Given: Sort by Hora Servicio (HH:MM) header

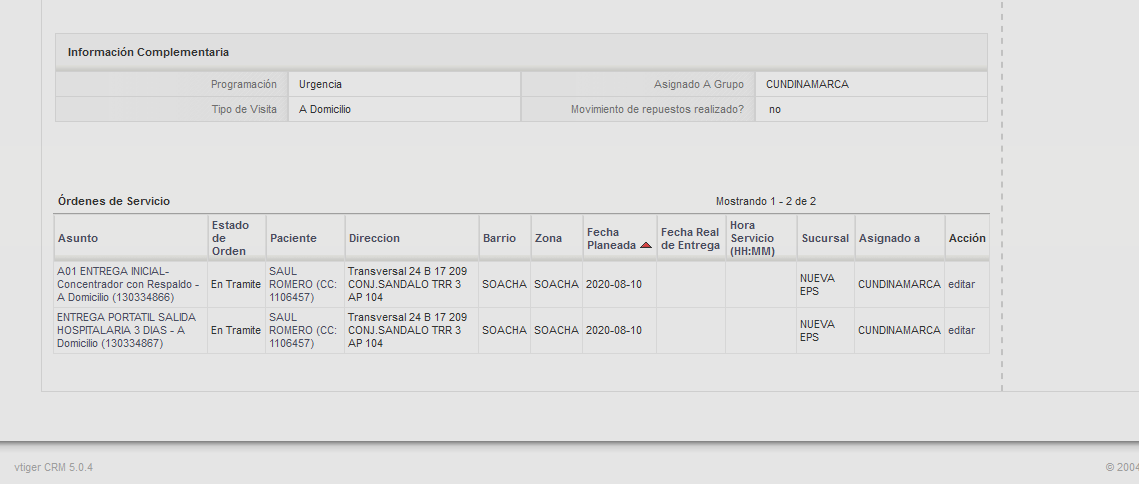Looking at the screenshot, I should (x=753, y=238).
